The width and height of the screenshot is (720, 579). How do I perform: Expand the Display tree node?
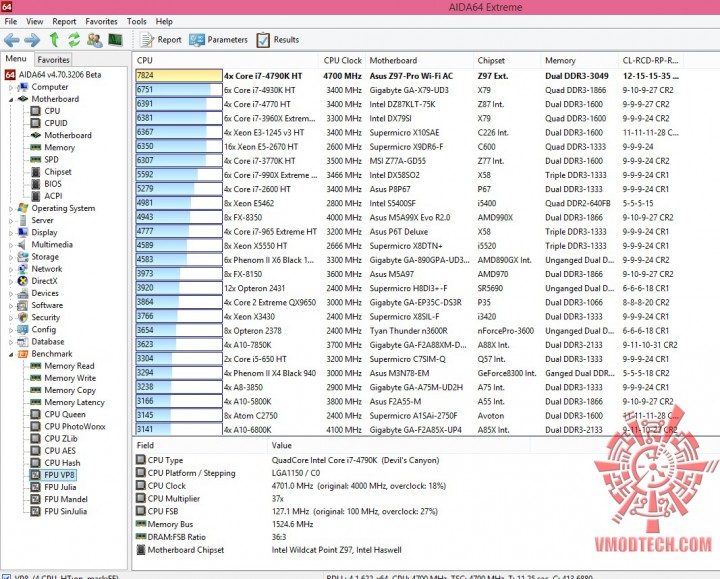(11, 233)
